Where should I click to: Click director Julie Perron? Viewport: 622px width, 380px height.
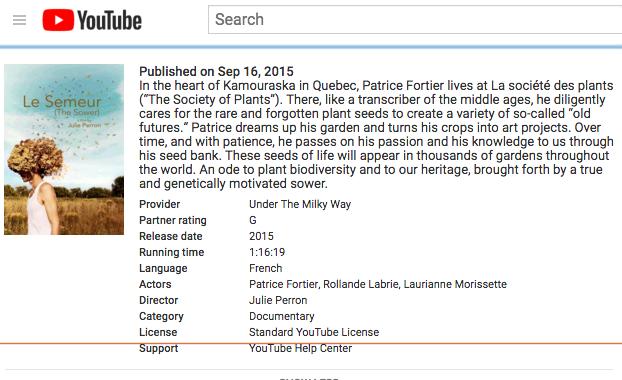[278, 300]
